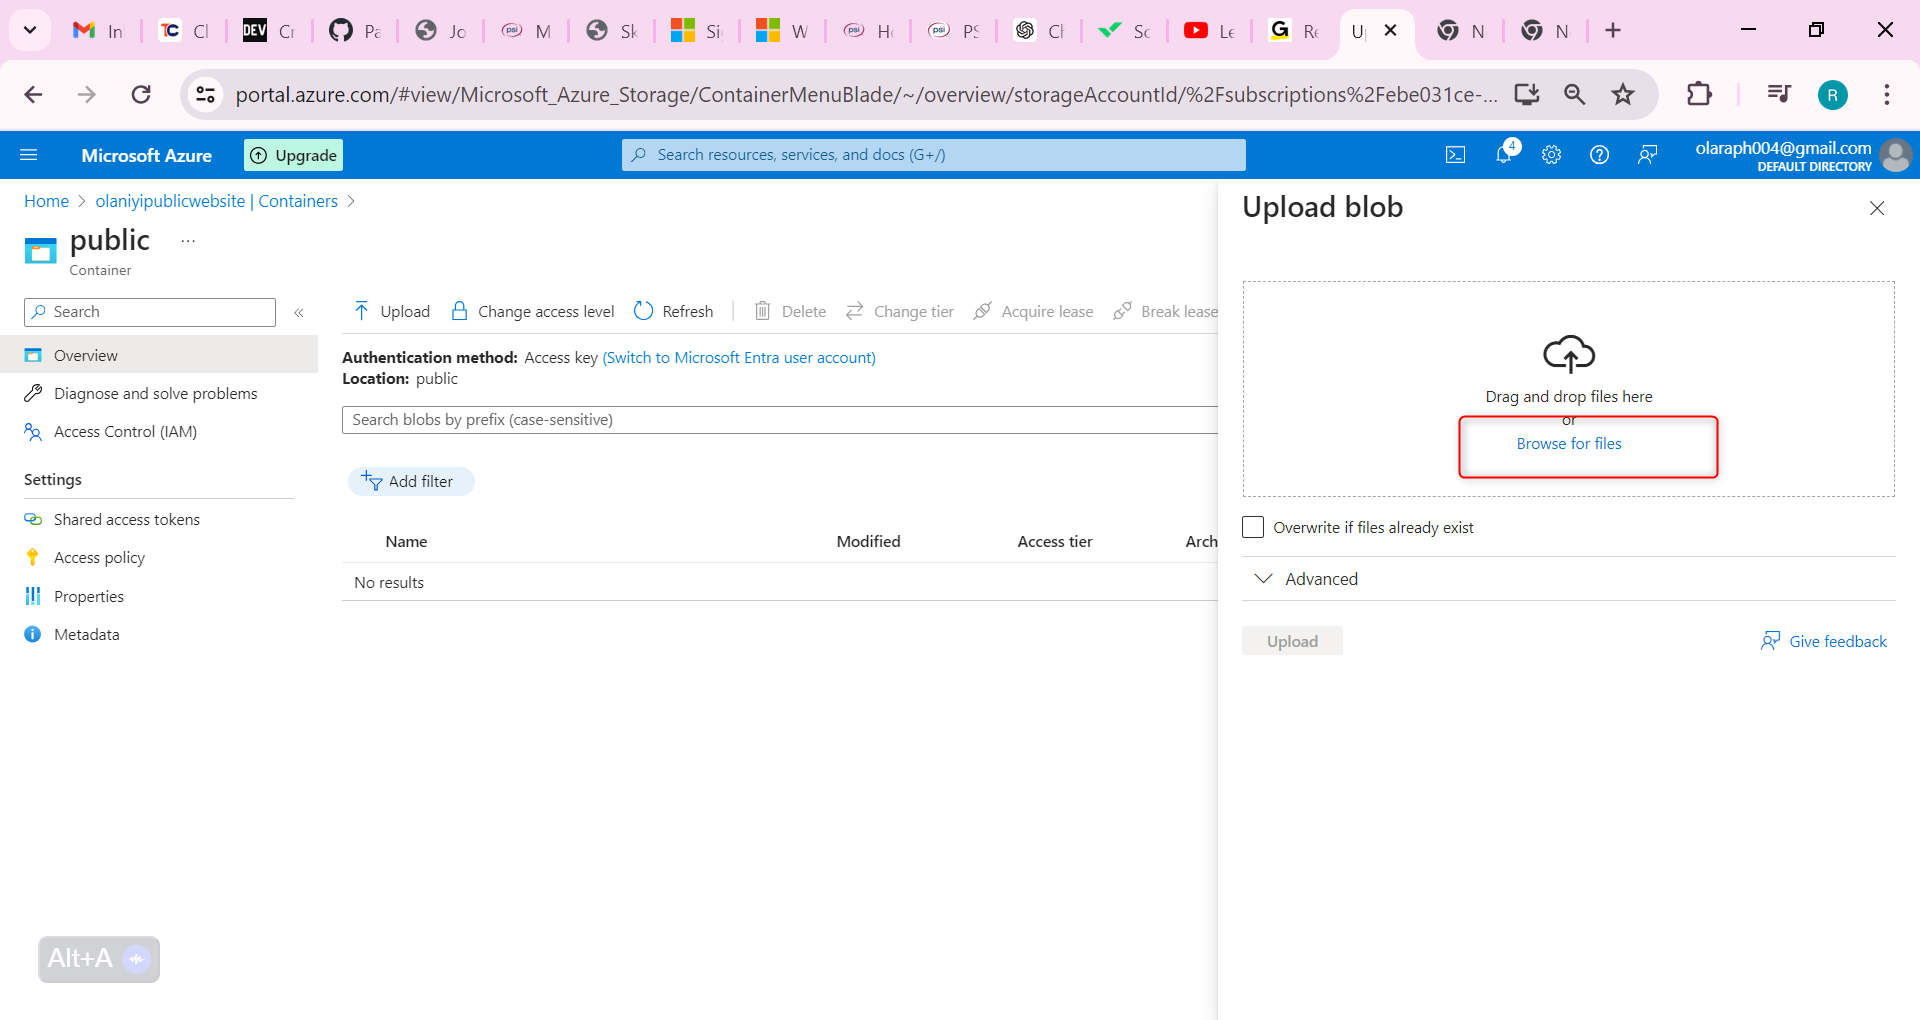Bookmark this page with star icon
The width and height of the screenshot is (1920, 1020).
pos(1623,94)
